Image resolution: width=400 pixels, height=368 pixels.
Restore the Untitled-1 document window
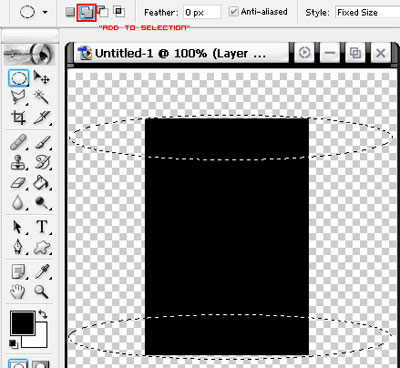[x=355, y=53]
